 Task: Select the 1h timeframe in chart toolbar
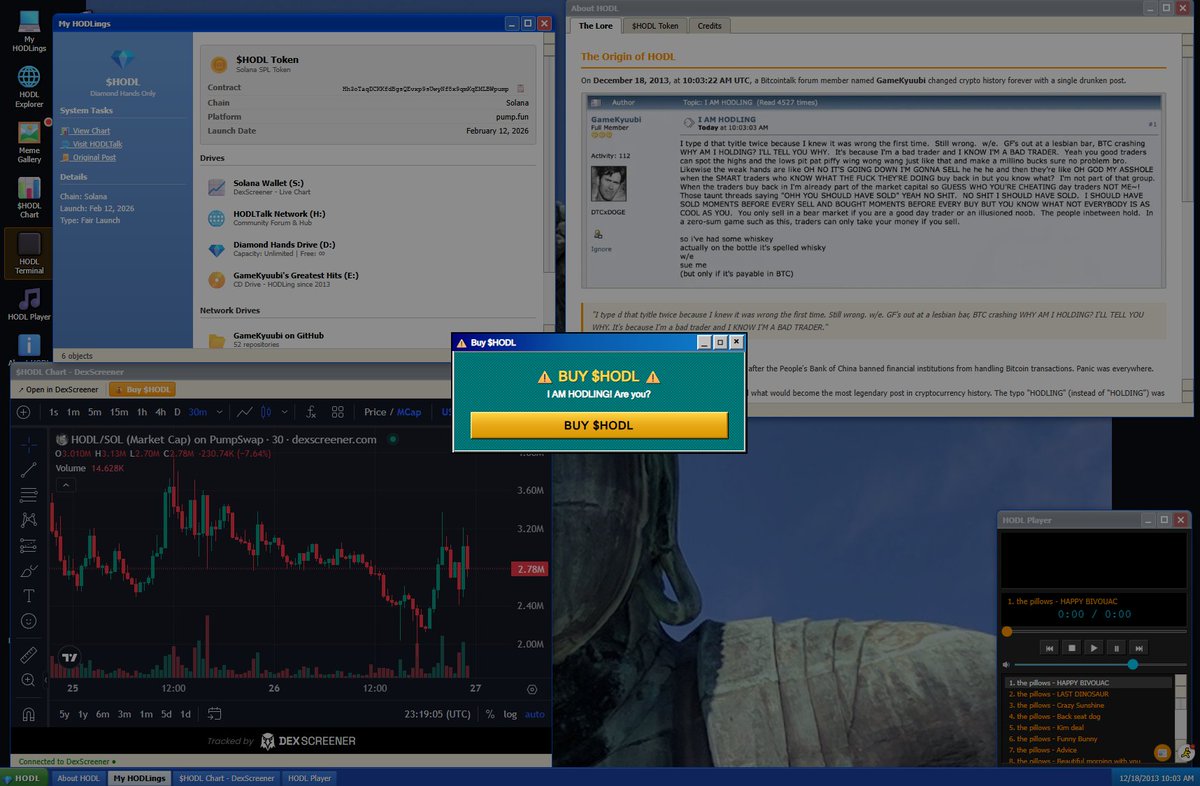(x=142, y=412)
